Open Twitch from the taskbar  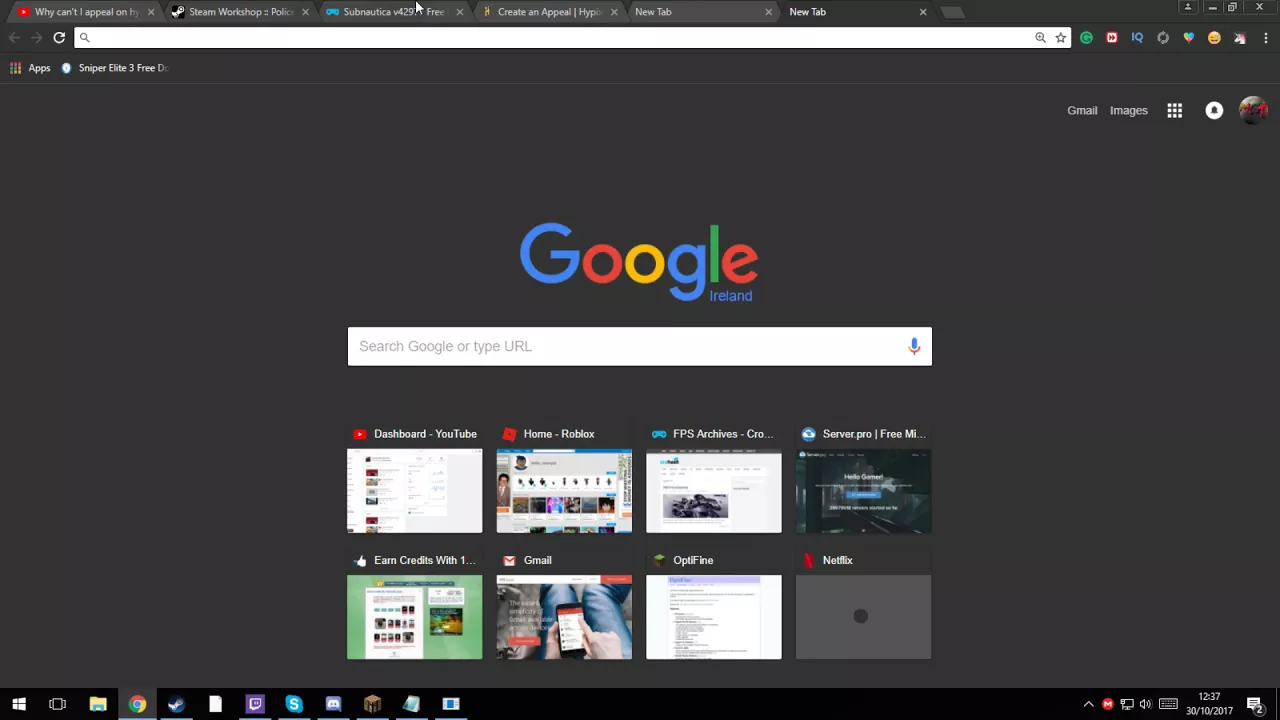255,704
